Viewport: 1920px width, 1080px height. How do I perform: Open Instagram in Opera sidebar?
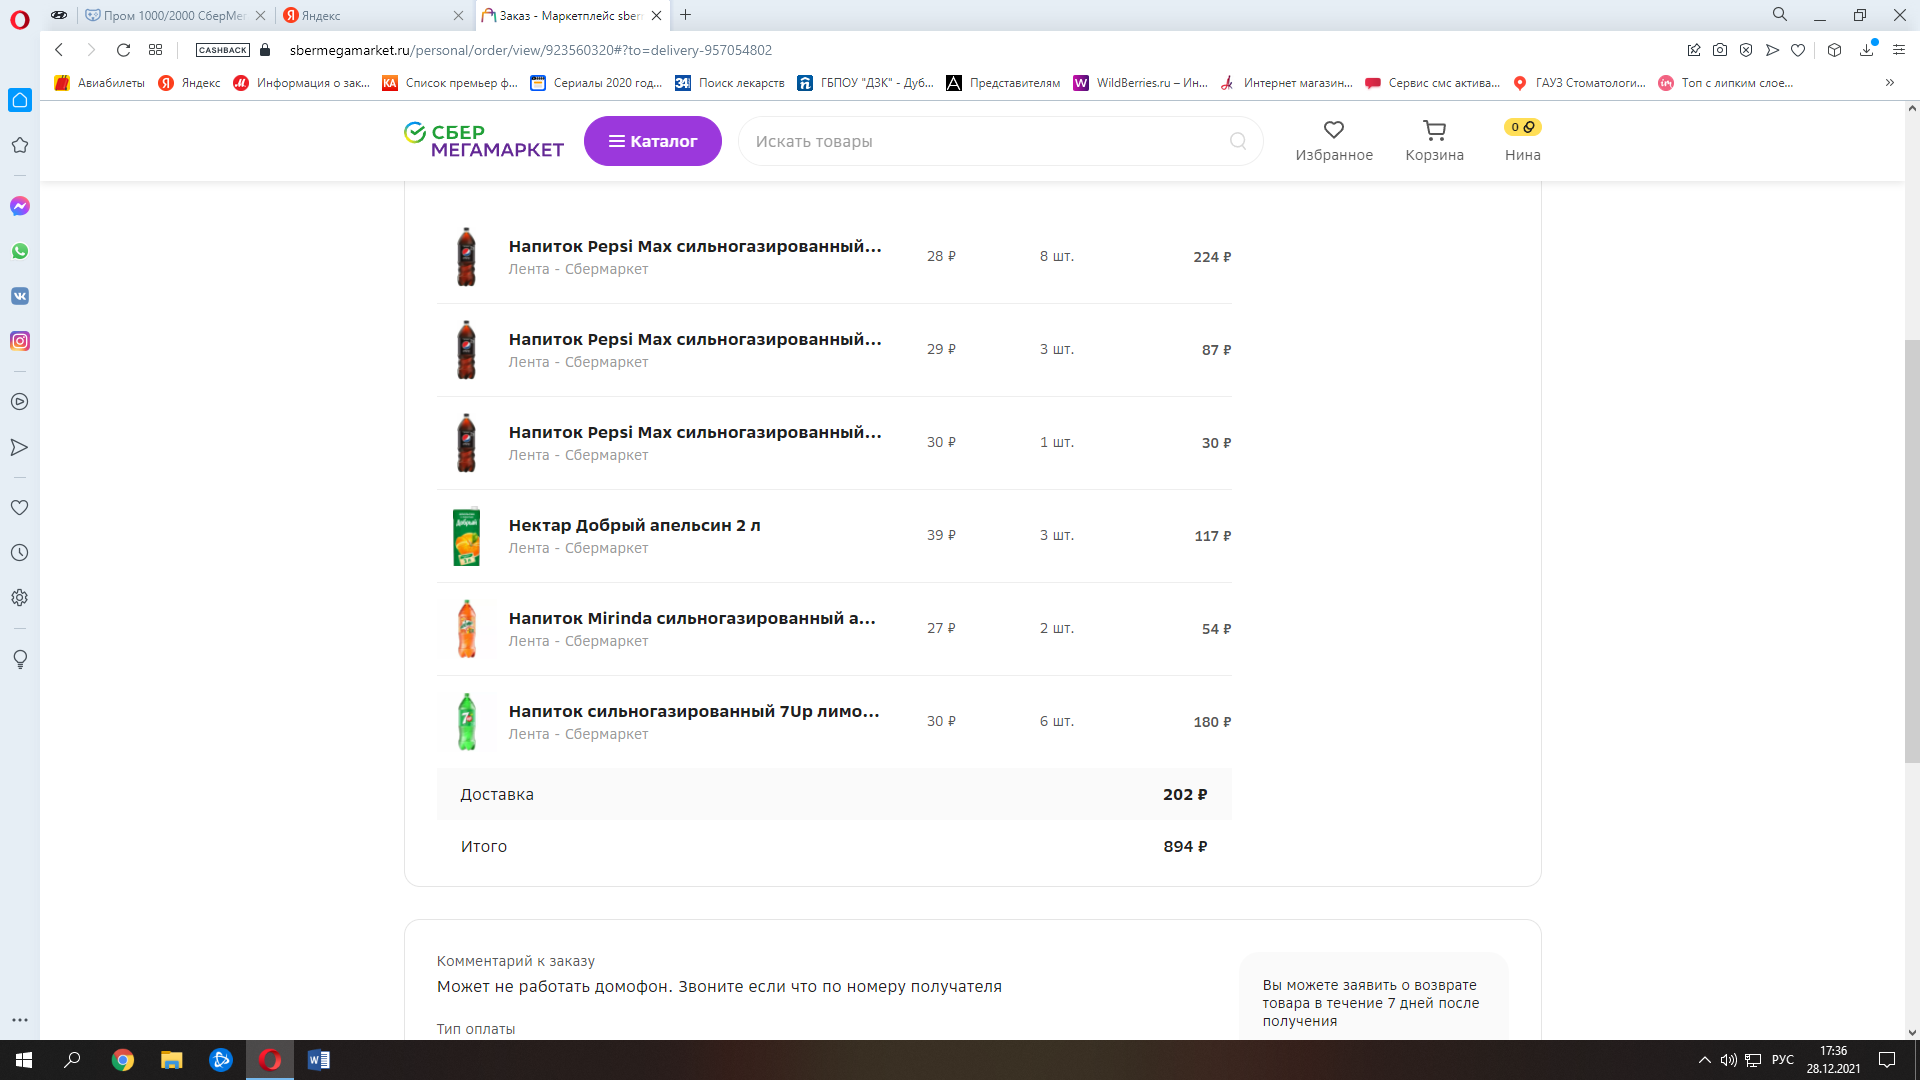[x=20, y=341]
